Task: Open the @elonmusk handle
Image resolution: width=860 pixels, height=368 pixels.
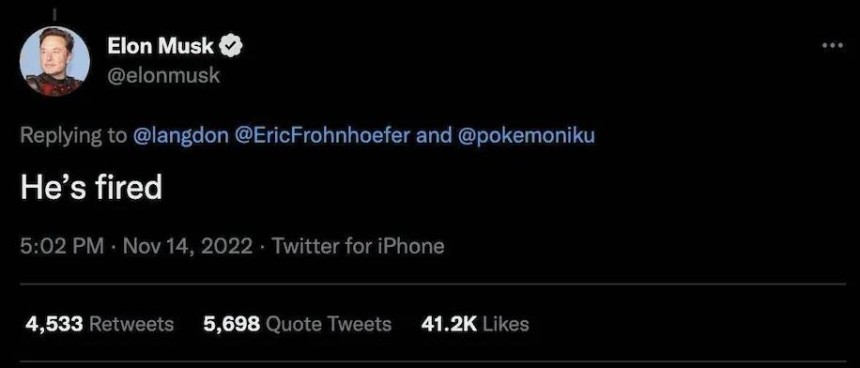Action: tap(163, 75)
